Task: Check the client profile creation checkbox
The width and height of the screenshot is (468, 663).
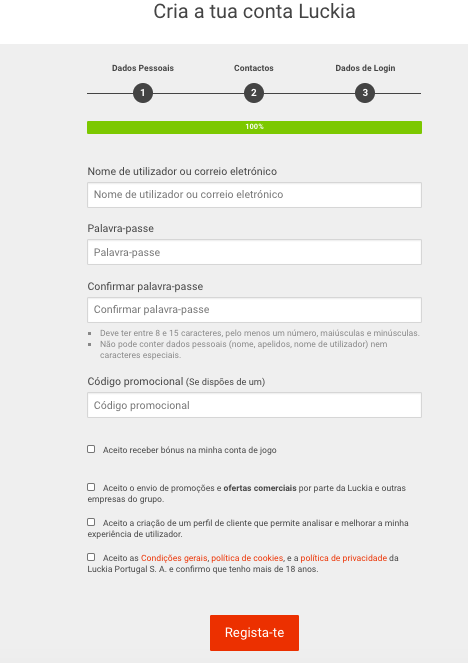Action: tap(91, 522)
